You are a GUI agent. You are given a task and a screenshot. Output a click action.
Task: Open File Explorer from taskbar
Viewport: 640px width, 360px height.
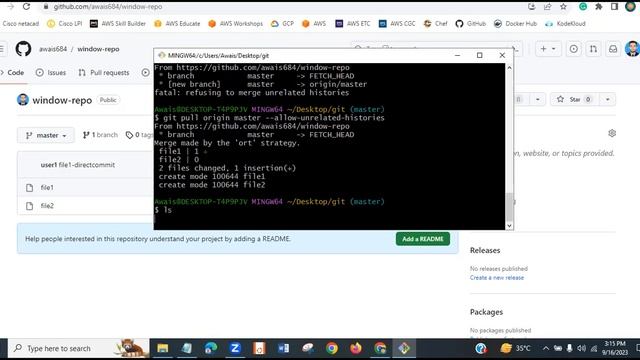tap(163, 348)
